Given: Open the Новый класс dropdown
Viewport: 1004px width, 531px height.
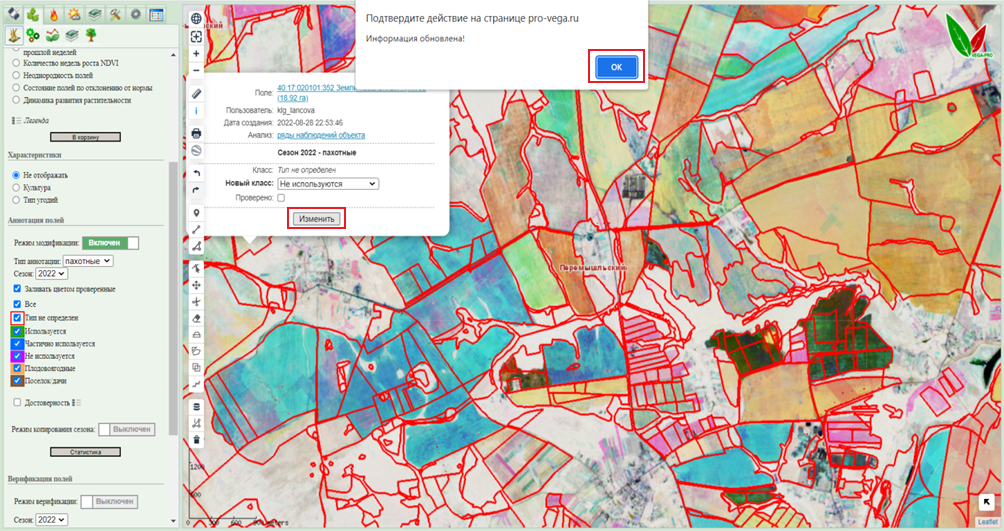Looking at the screenshot, I should point(328,184).
